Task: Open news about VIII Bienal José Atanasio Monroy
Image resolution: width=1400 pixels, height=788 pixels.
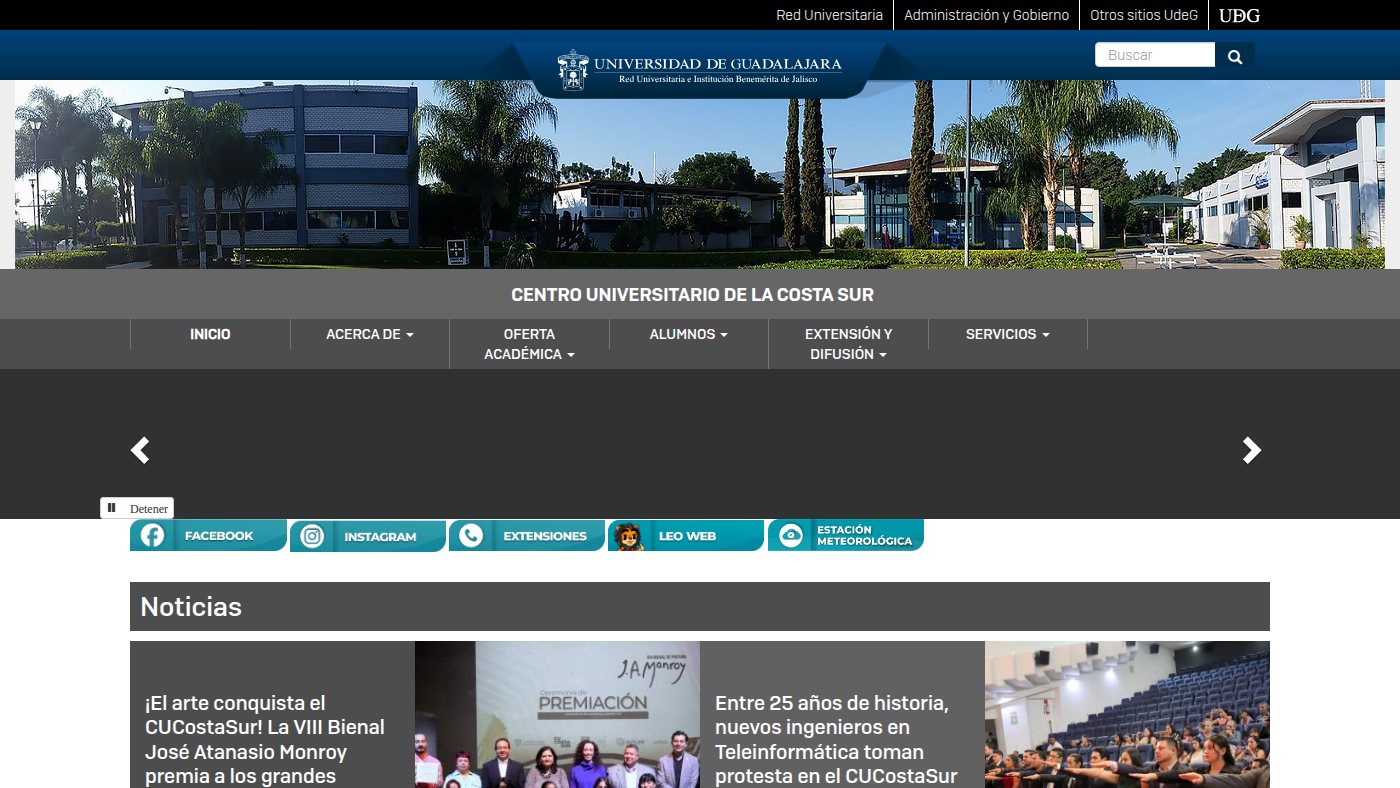Action: [x=265, y=739]
